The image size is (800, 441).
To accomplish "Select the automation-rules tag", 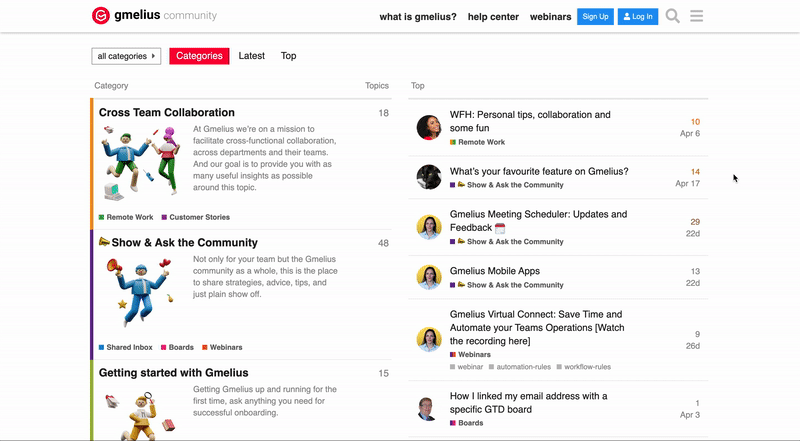I will pos(520,367).
